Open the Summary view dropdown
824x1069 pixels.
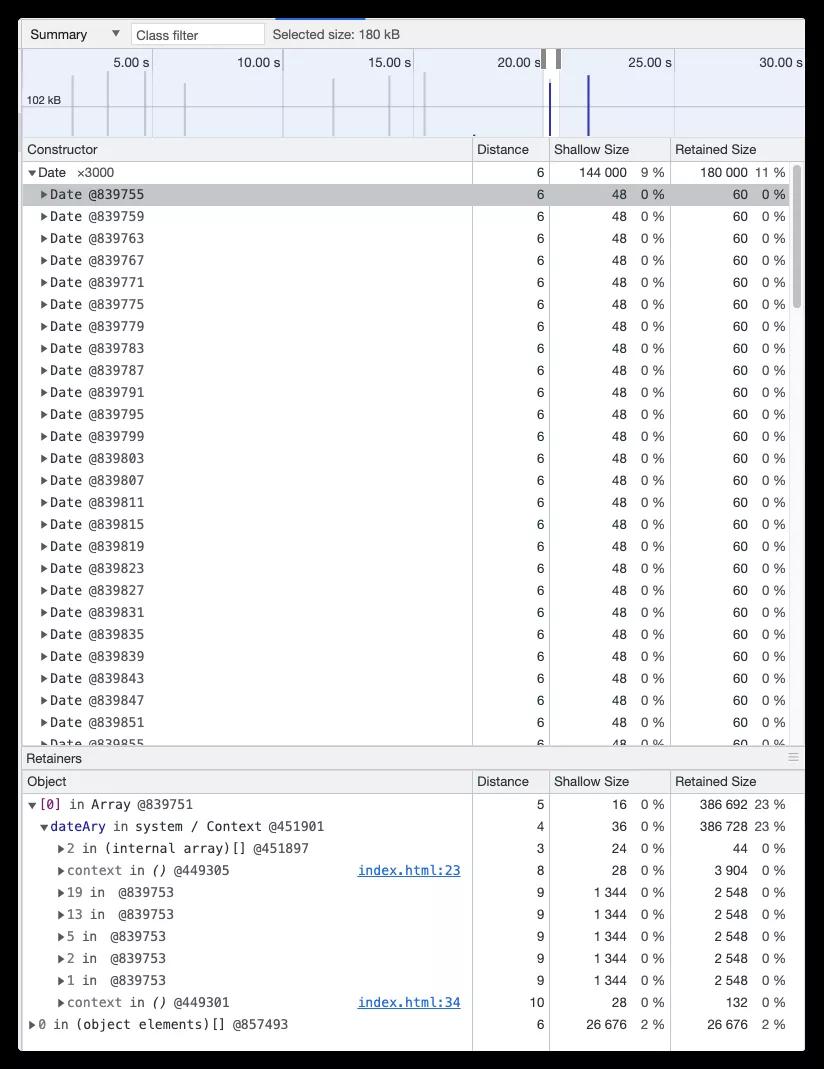(x=74, y=34)
